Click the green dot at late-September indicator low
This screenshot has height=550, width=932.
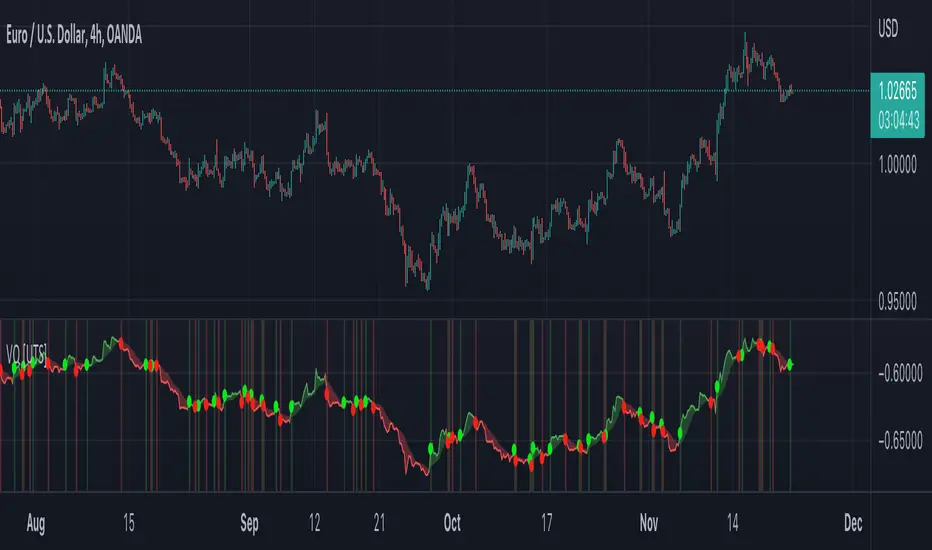click(432, 449)
